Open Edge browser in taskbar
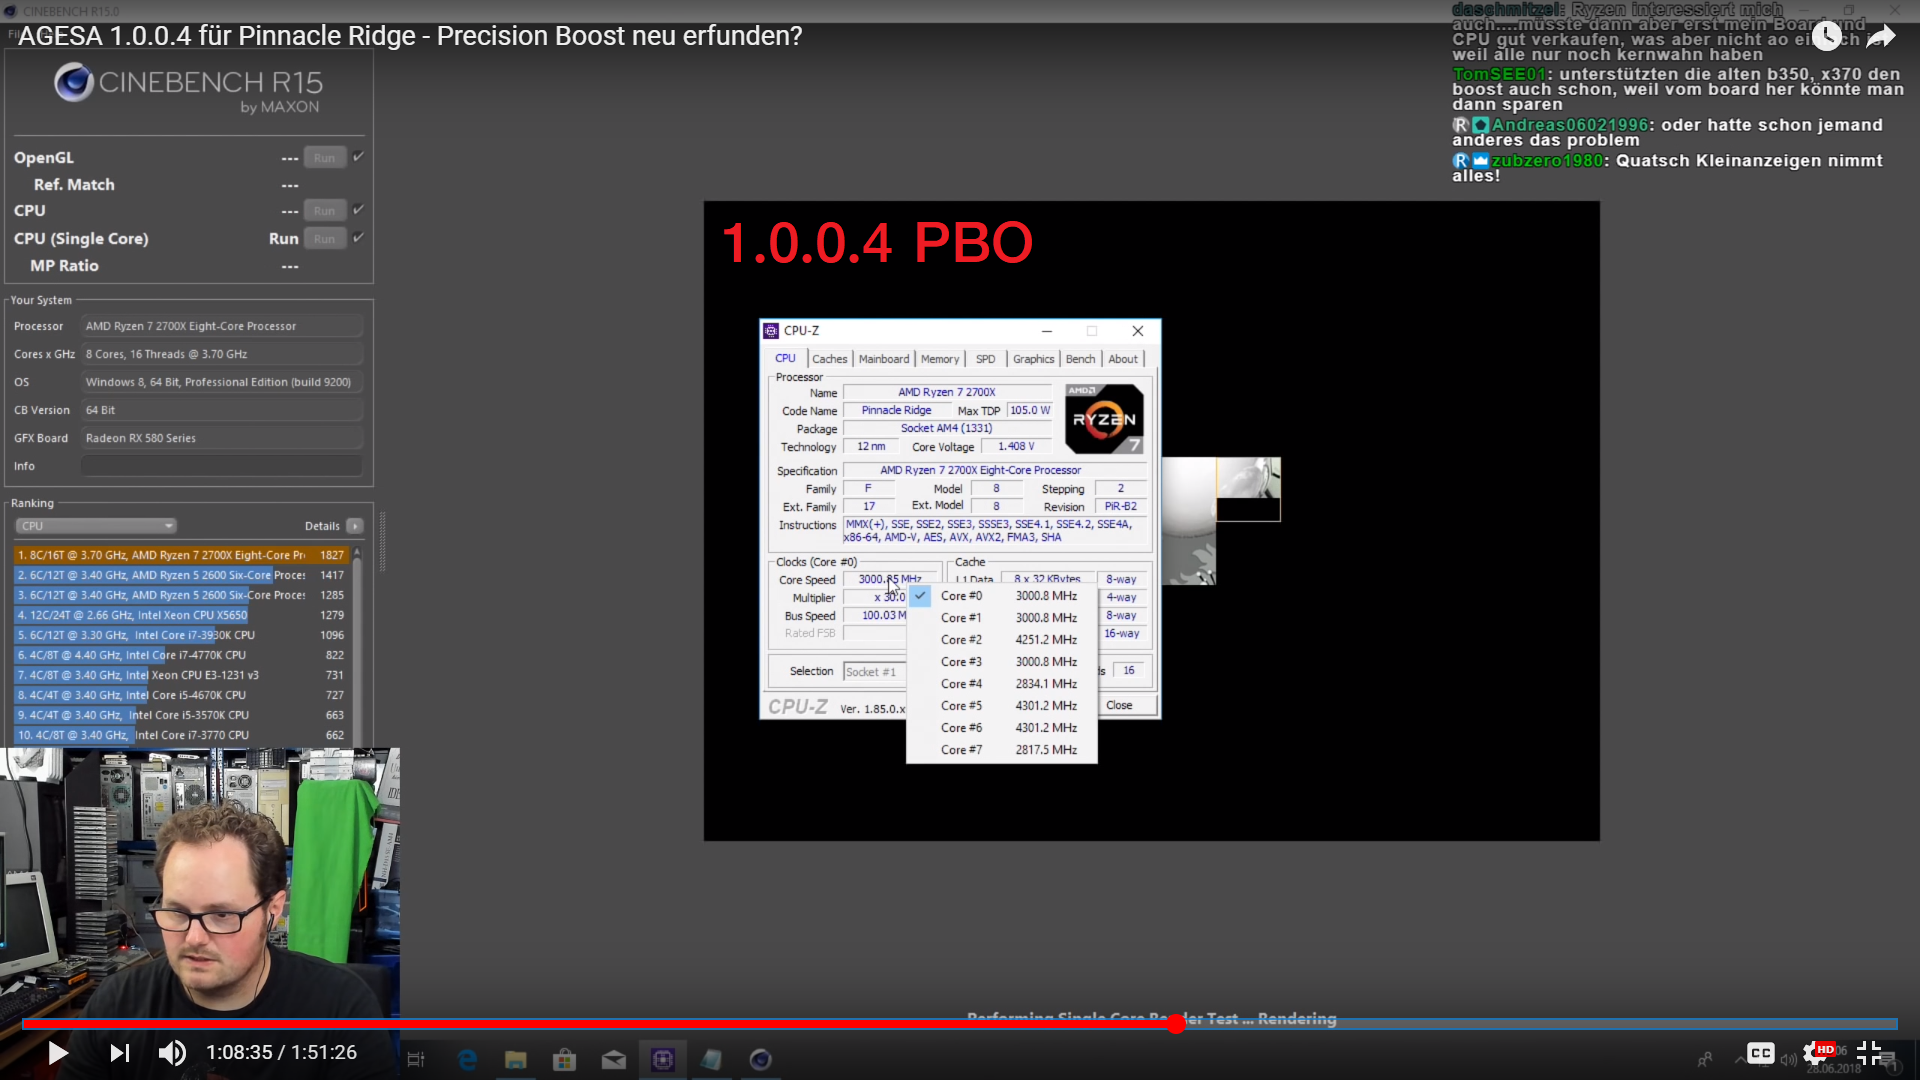Image resolution: width=1920 pixels, height=1080 pixels. tap(467, 1060)
